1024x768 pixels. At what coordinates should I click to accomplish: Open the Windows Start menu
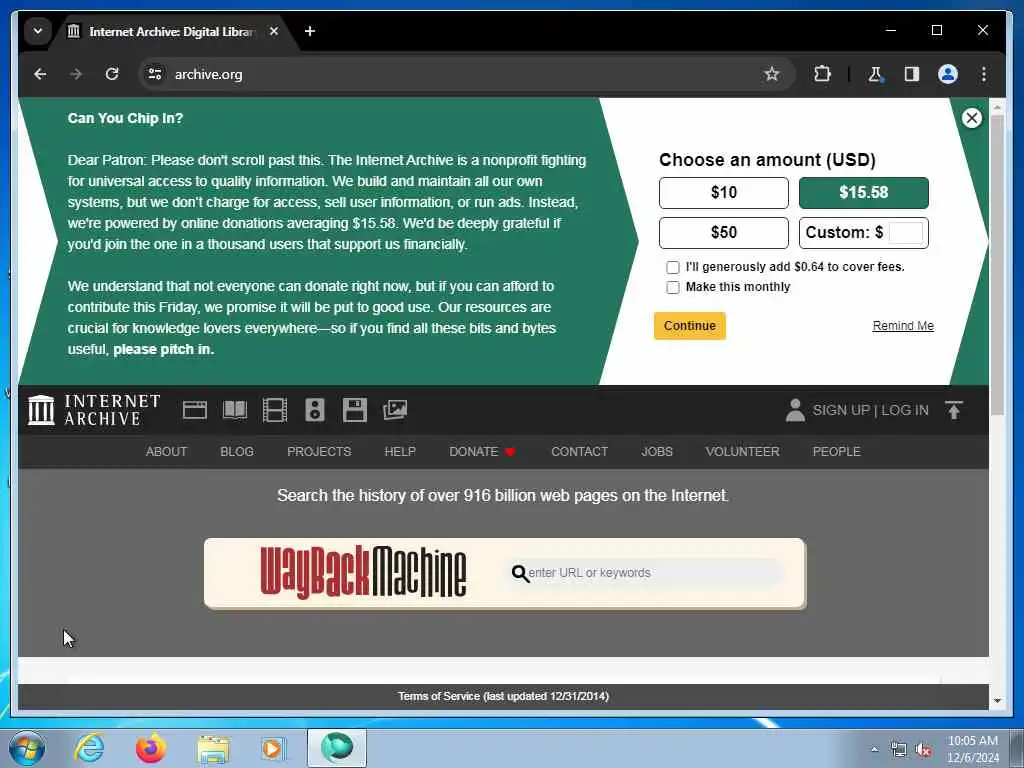[x=27, y=748]
